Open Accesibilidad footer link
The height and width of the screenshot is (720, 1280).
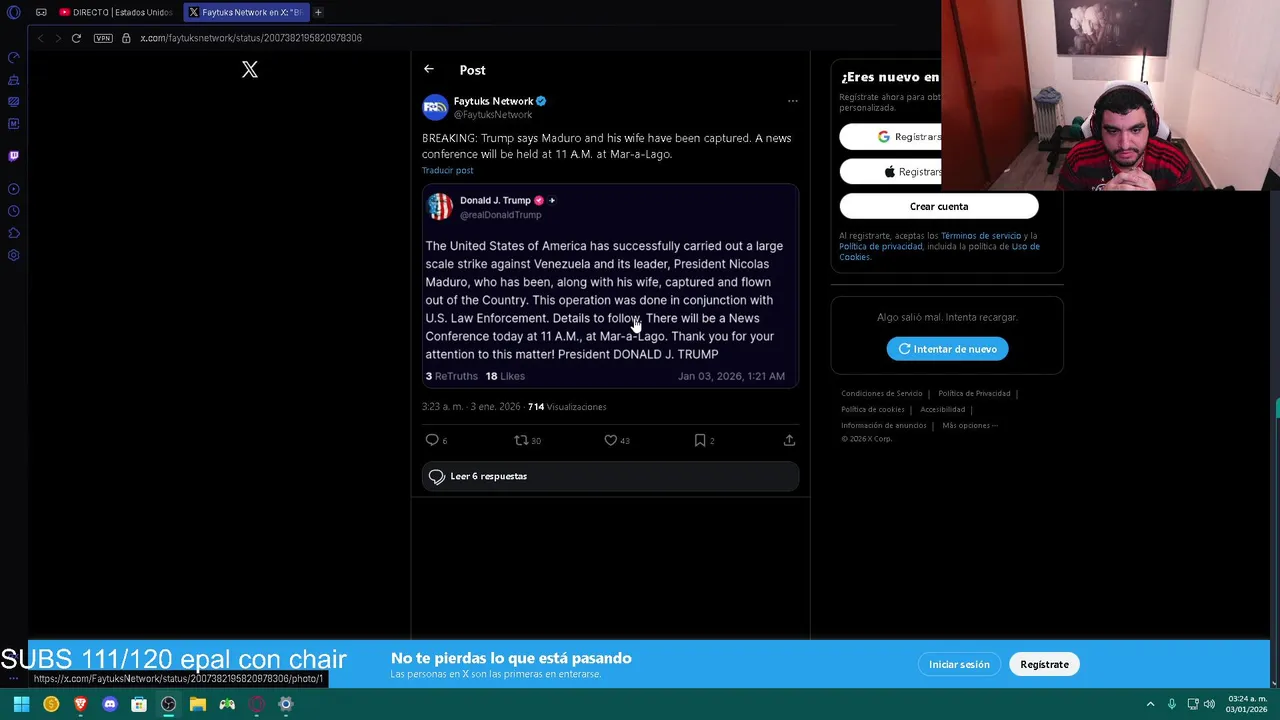click(942, 409)
